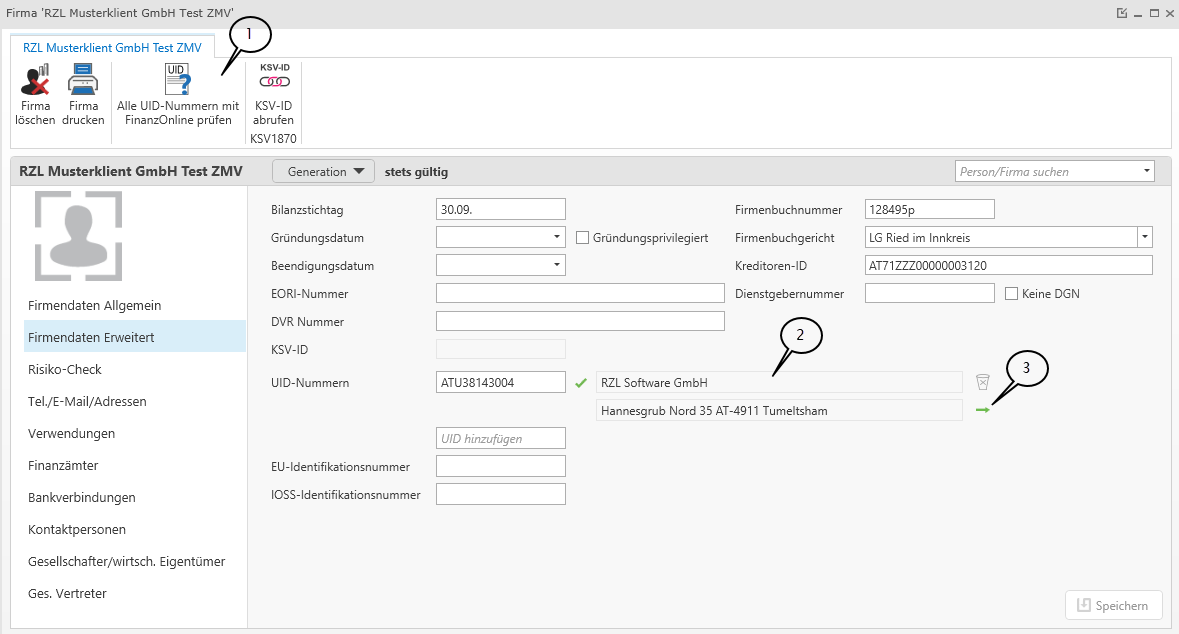Click the Firma löschen icon

click(x=34, y=80)
